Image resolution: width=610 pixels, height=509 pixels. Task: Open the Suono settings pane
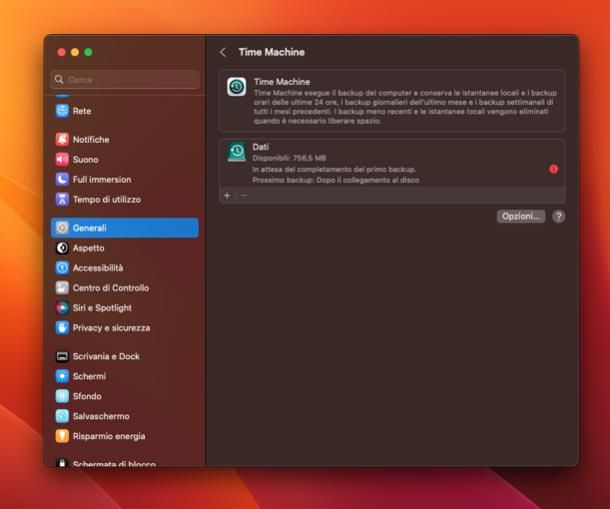(125, 160)
